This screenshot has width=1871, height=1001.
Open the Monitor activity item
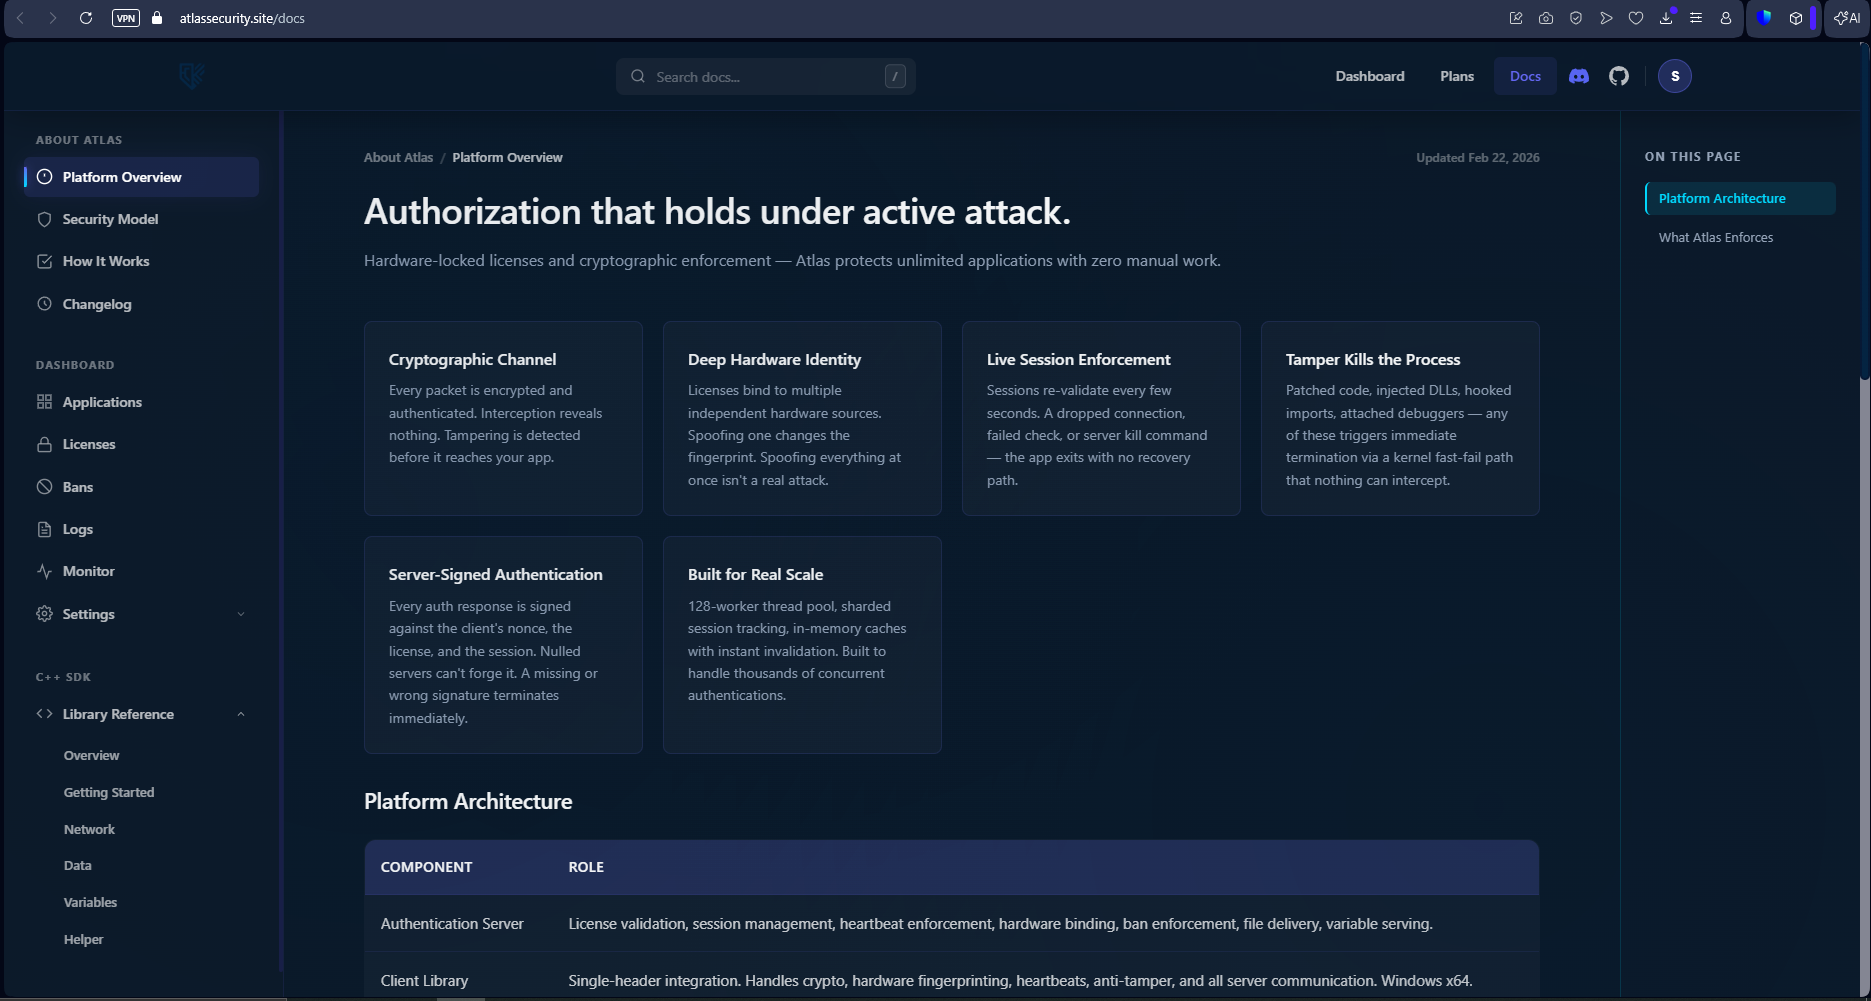point(141,571)
